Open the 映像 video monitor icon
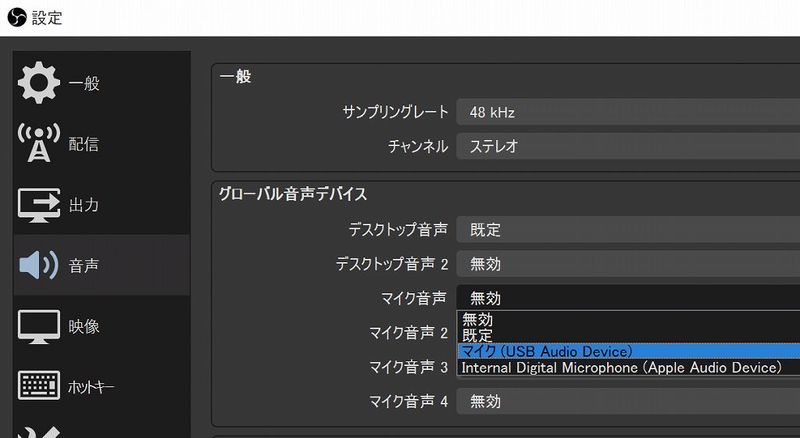The width and height of the screenshot is (800, 438). coord(39,326)
